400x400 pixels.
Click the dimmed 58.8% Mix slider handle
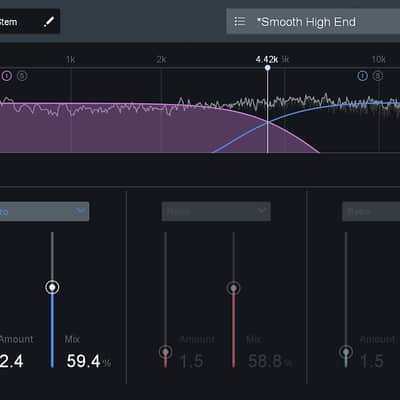[x=234, y=288]
